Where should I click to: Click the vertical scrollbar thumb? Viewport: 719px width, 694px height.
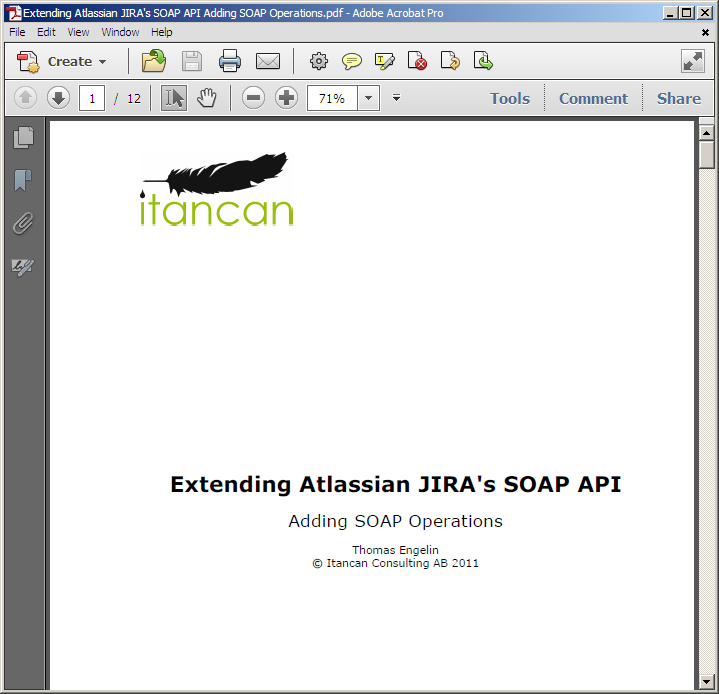(x=706, y=155)
